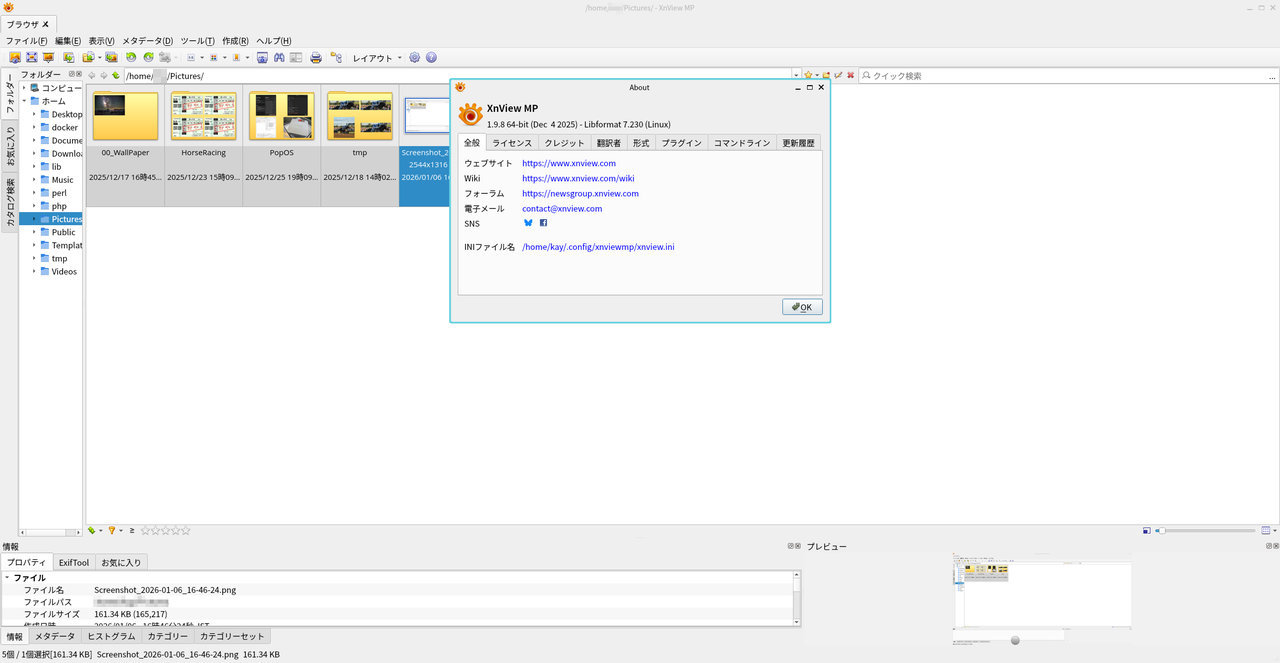
Task: Select the ExifTool tab in the info panel
Action: tap(74, 562)
